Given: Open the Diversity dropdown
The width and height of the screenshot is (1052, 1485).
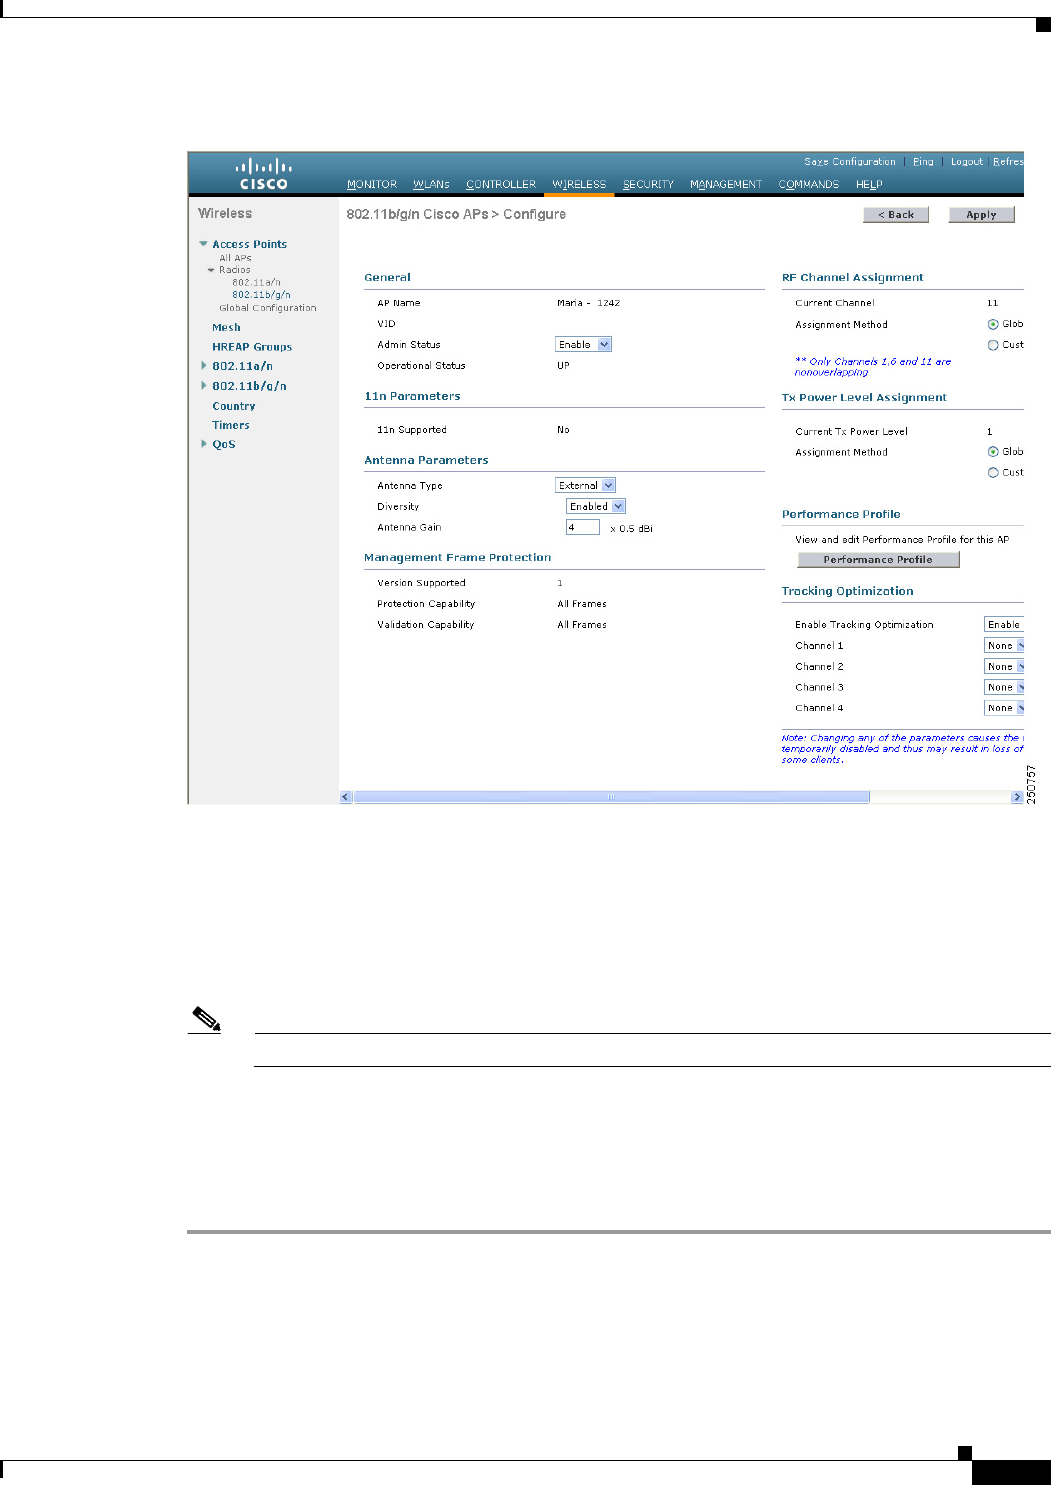Looking at the screenshot, I should click(x=596, y=506).
